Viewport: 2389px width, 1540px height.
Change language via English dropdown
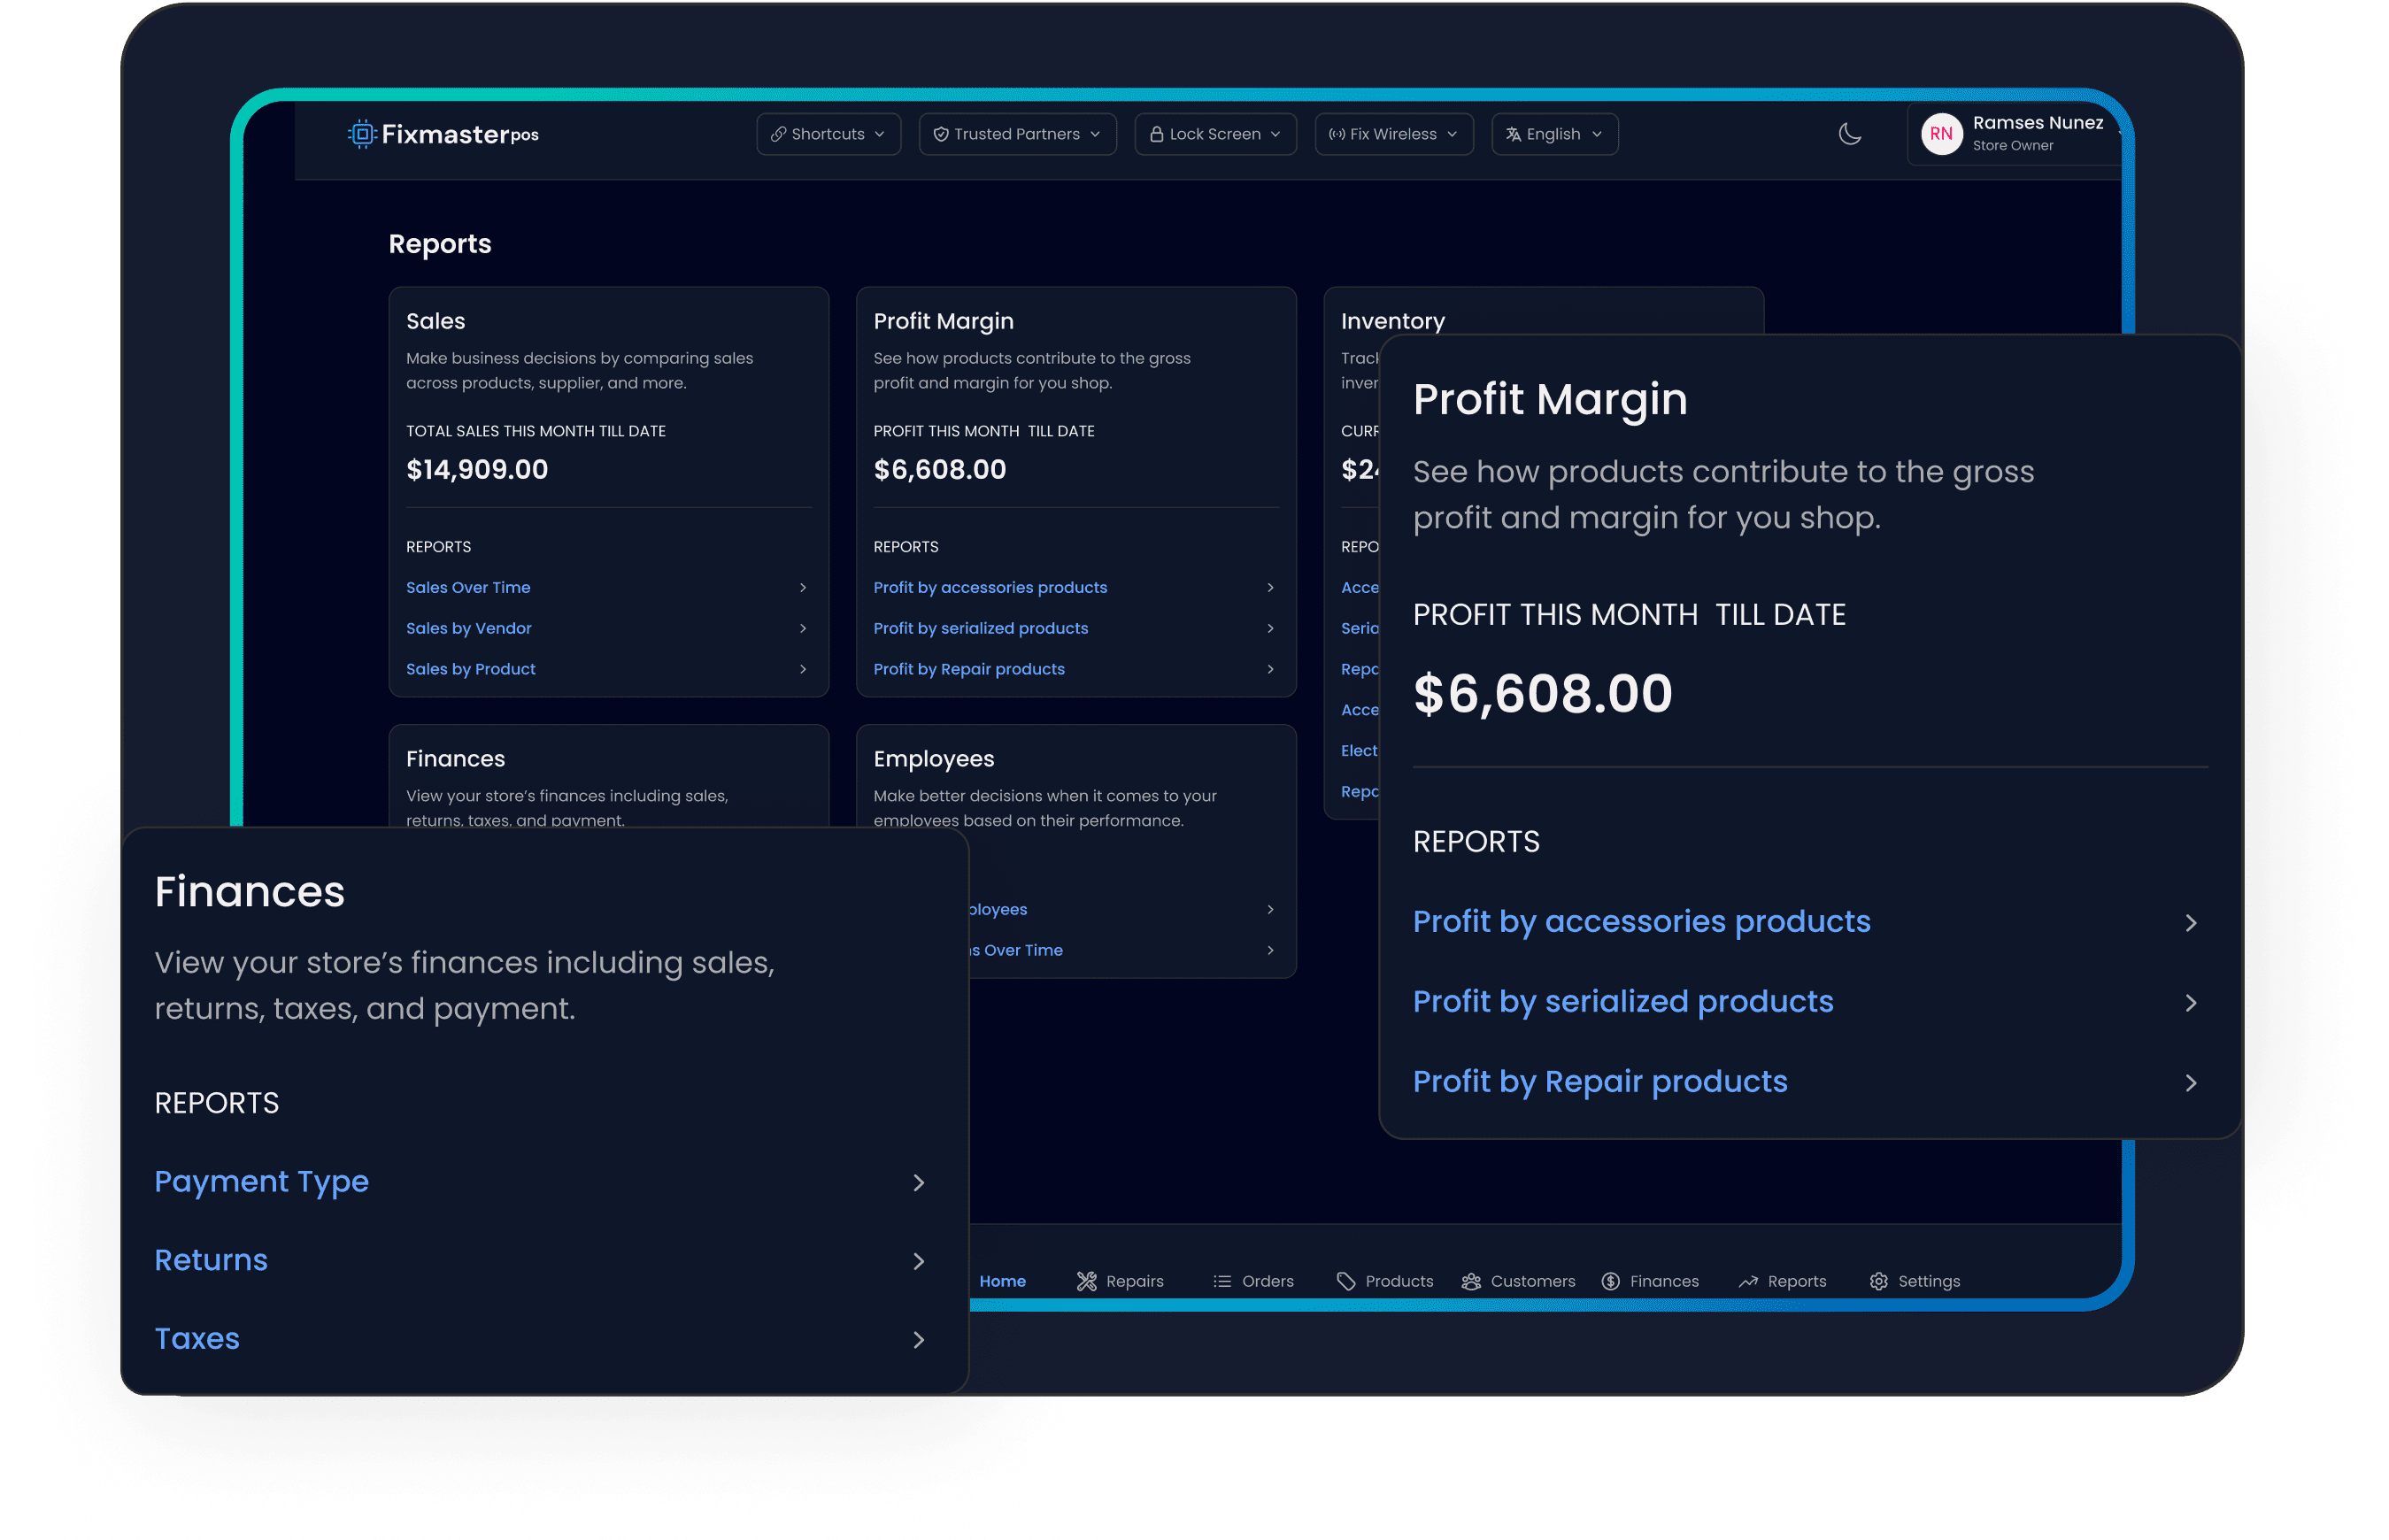pos(1554,134)
